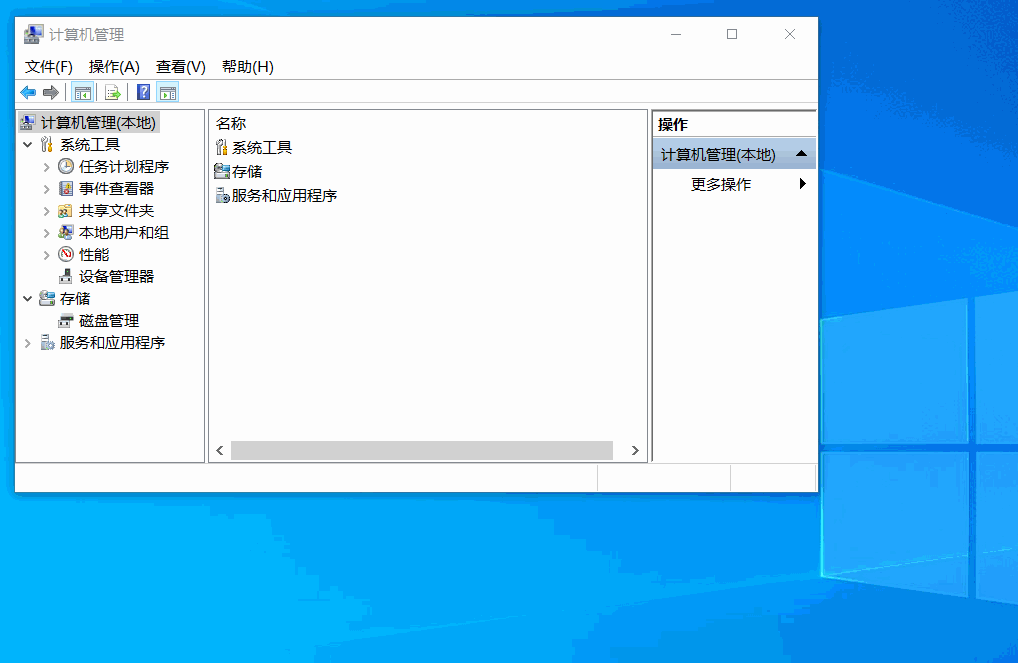Viewport: 1018px width, 663px height.
Task: Click the 系统工具 wrench icon in tree
Action: [x=47, y=144]
